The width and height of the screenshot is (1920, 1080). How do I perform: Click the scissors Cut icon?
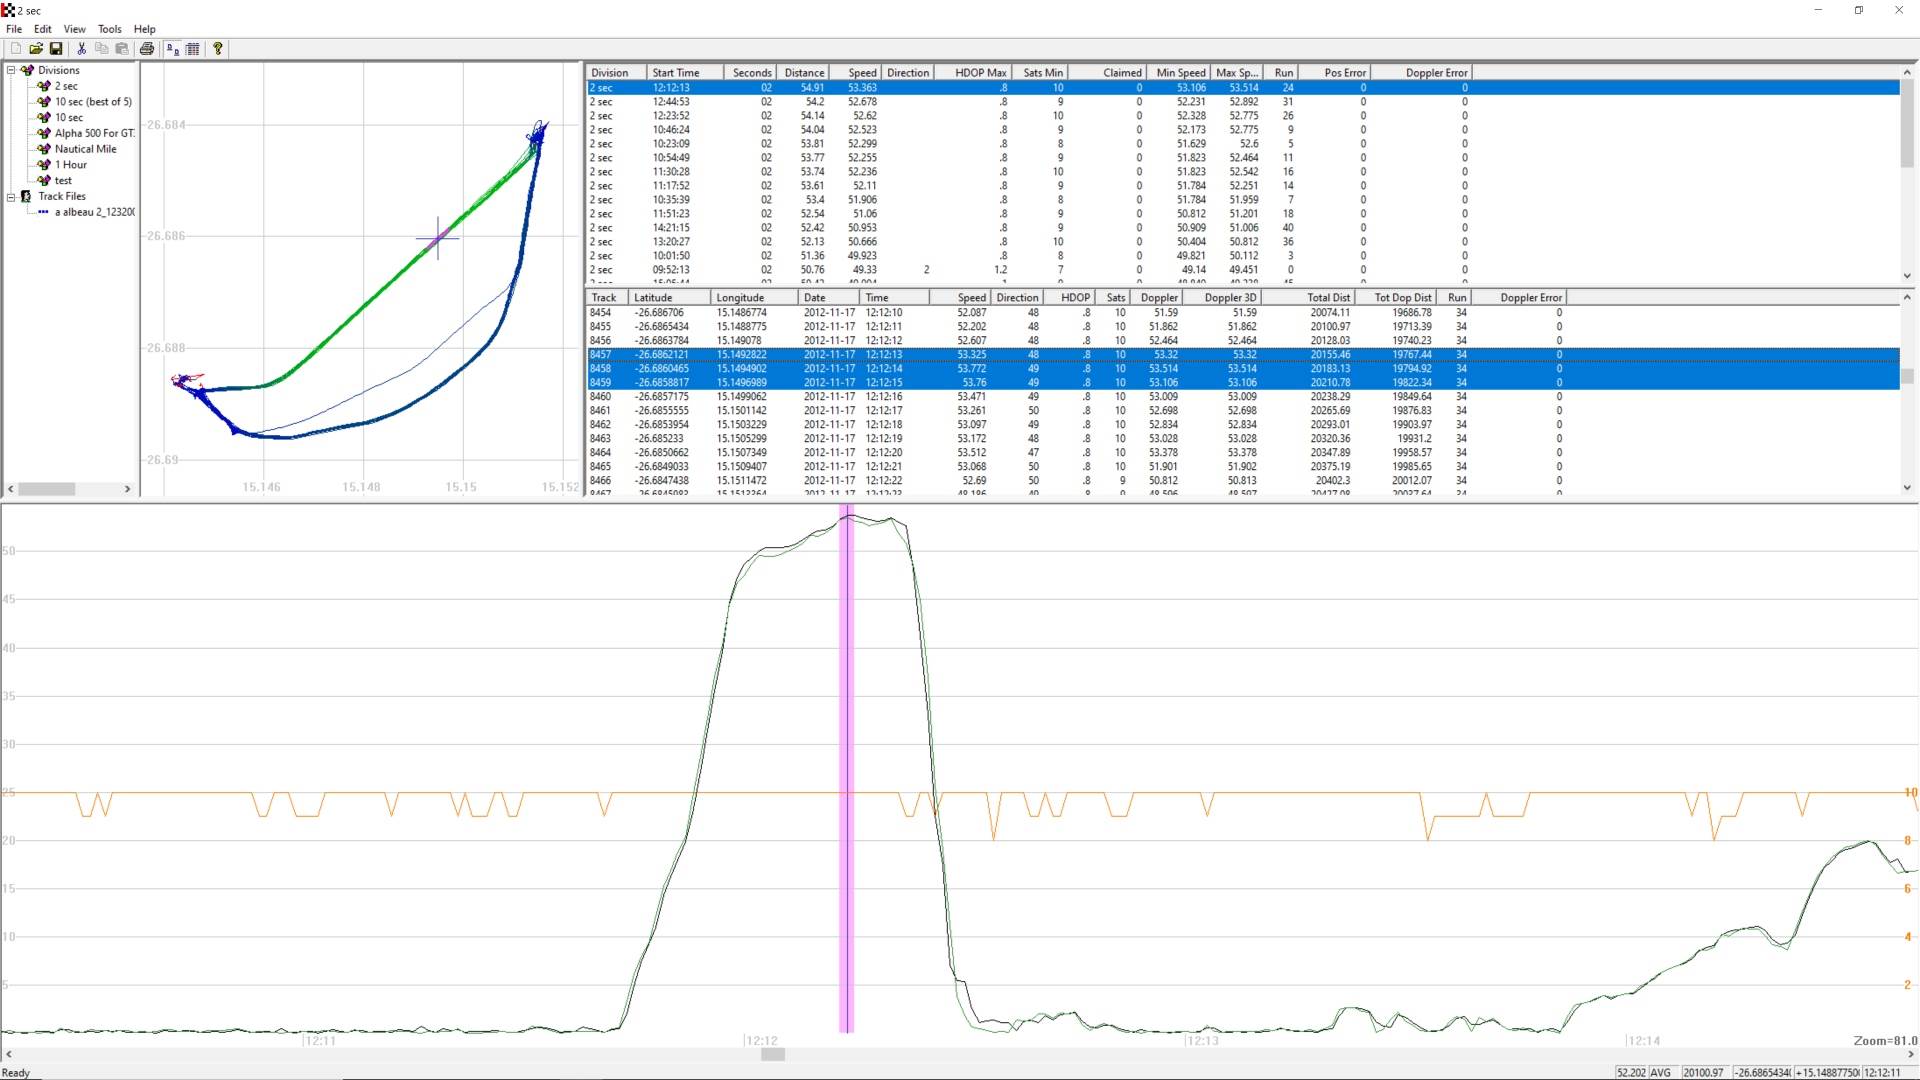pyautogui.click(x=82, y=48)
